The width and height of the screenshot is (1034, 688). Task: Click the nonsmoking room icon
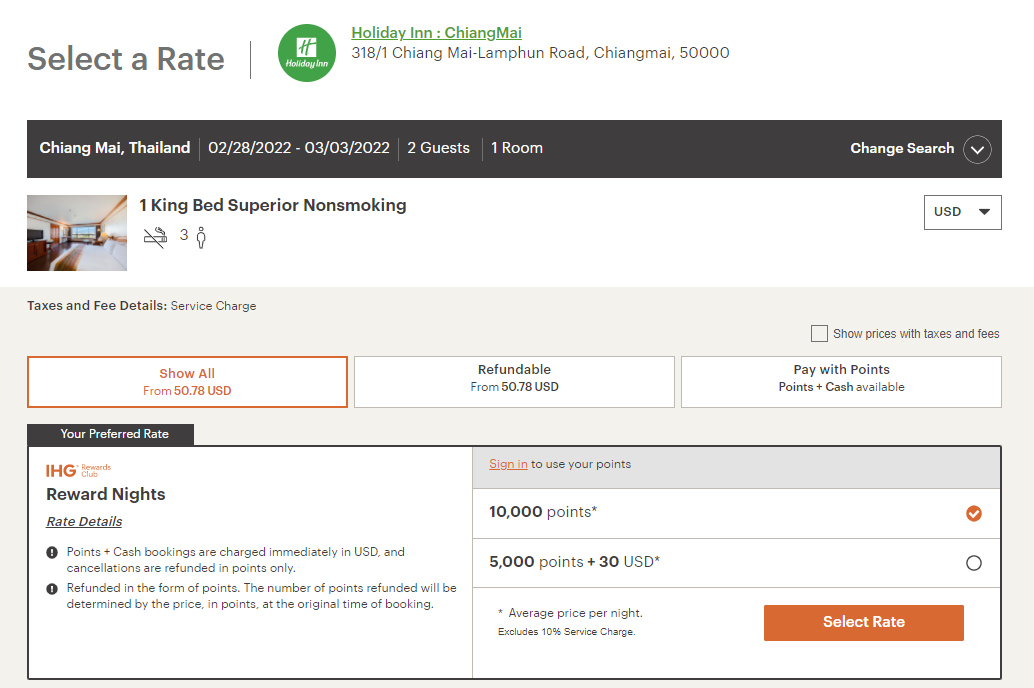tap(155, 236)
